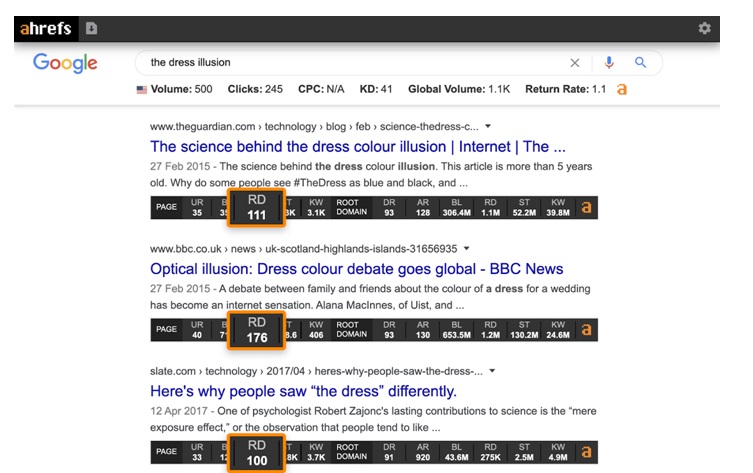This screenshot has height=473, width=753.
Task: Click BL 306.4M on Guardian bar
Action: tap(456, 207)
